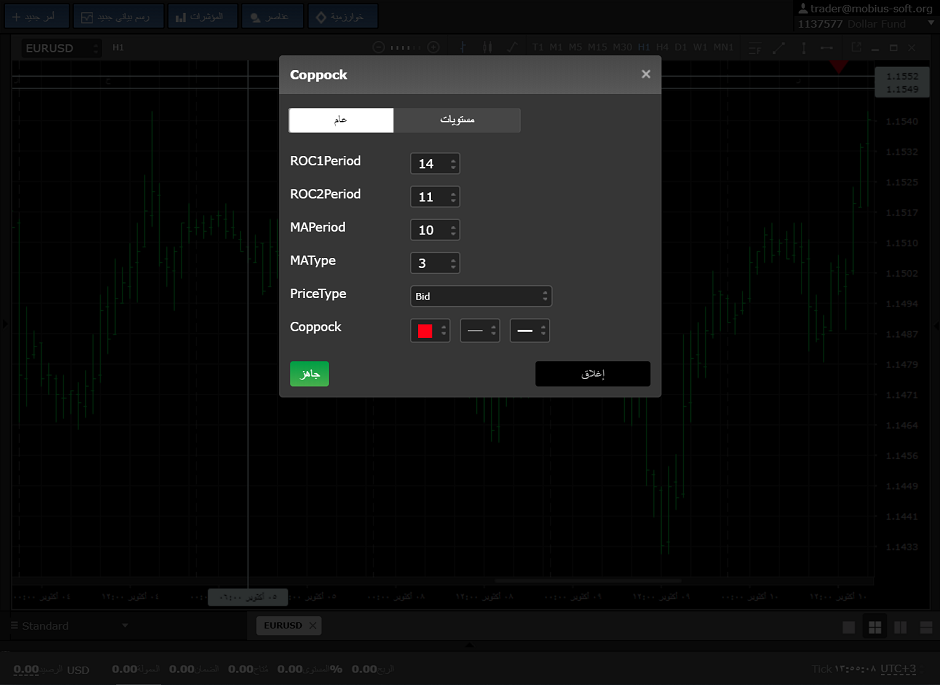This screenshot has width=940, height=685.
Task: Adjust the ROC1Period stepper arrows
Action: pyautogui.click(x=453, y=164)
